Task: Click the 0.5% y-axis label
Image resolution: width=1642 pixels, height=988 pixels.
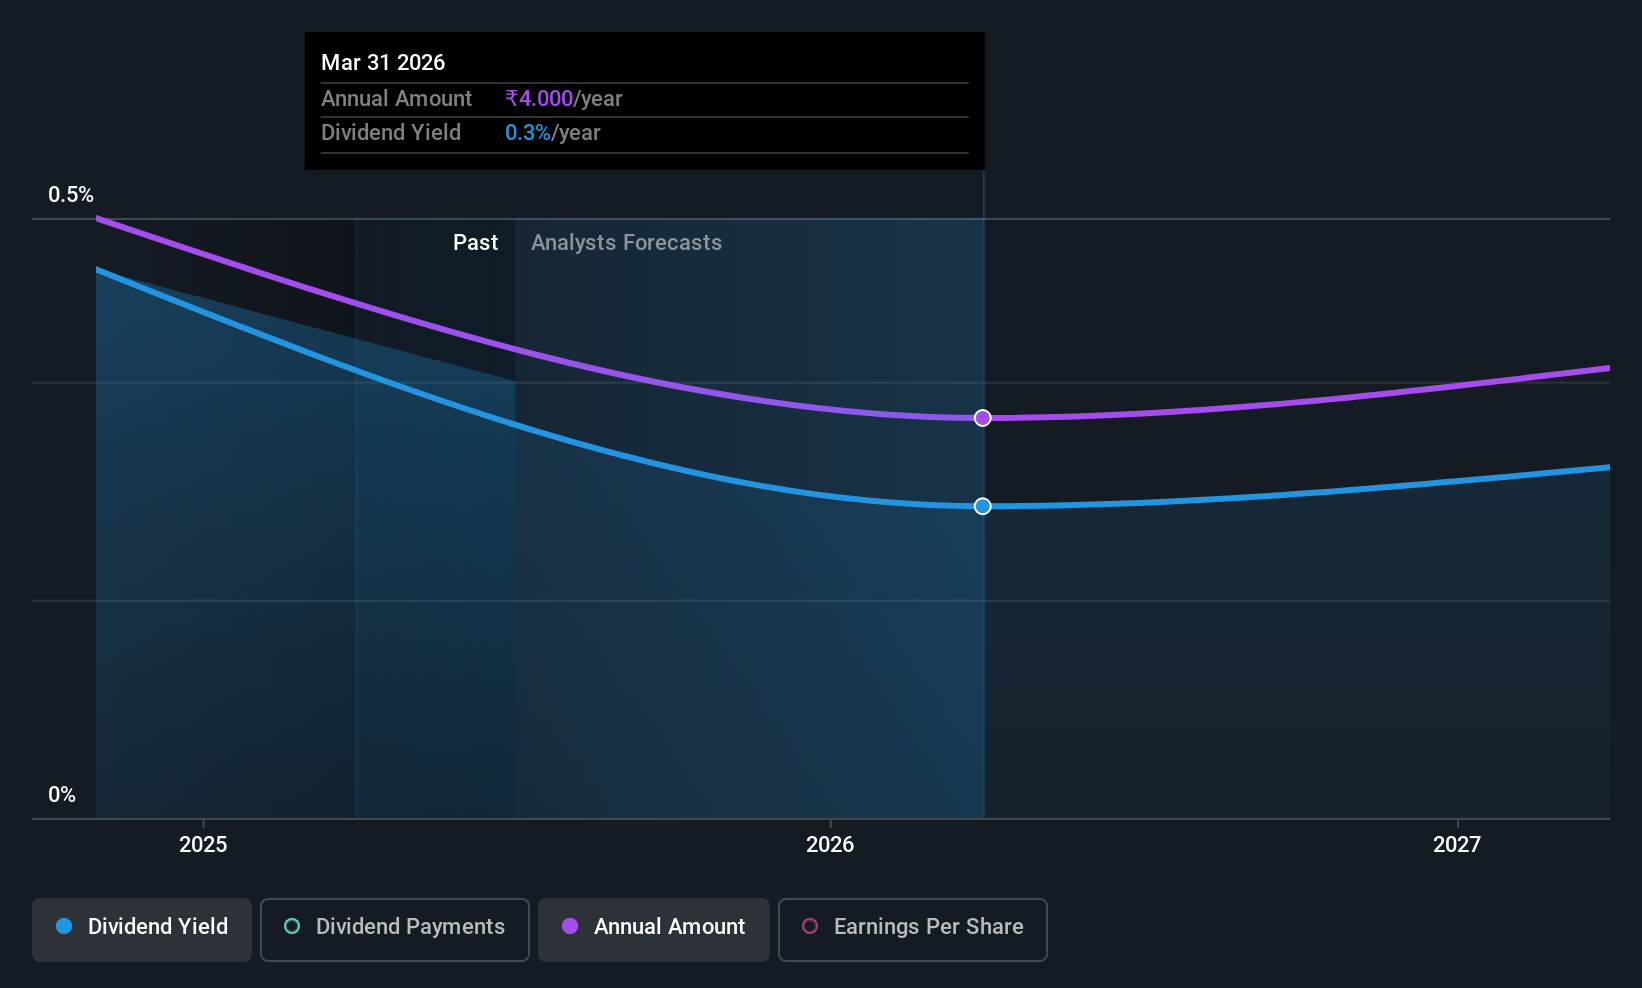Action: [71, 195]
